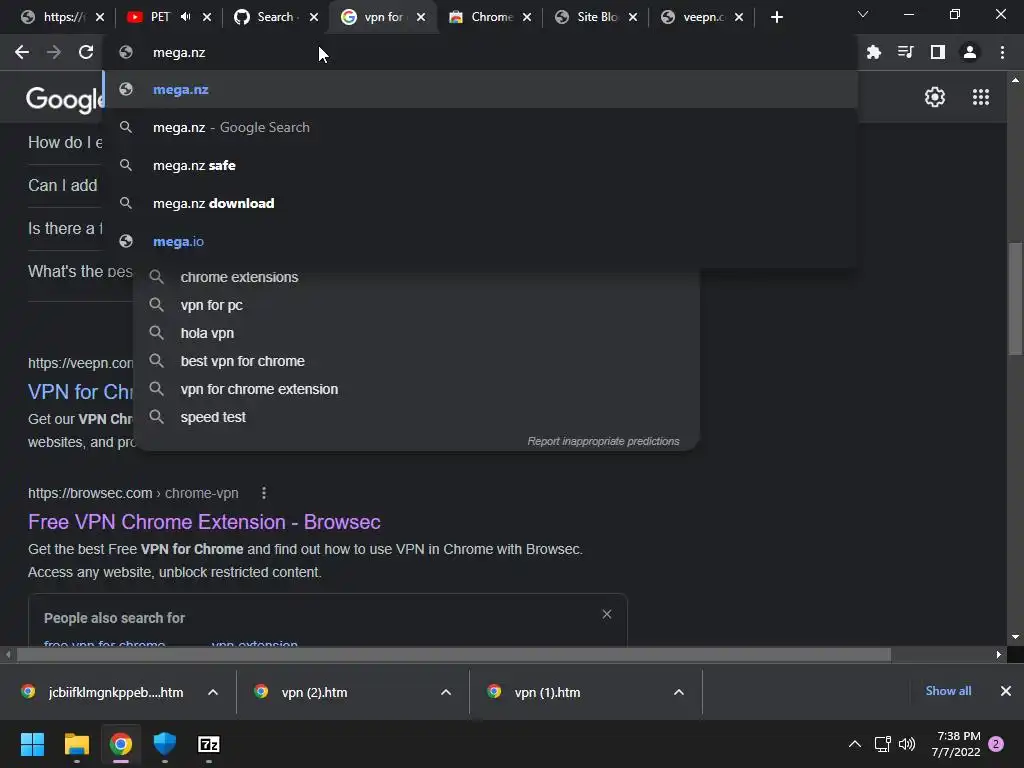Toggle the Chrome side panel
The height and width of the screenshot is (768, 1024).
(938, 52)
